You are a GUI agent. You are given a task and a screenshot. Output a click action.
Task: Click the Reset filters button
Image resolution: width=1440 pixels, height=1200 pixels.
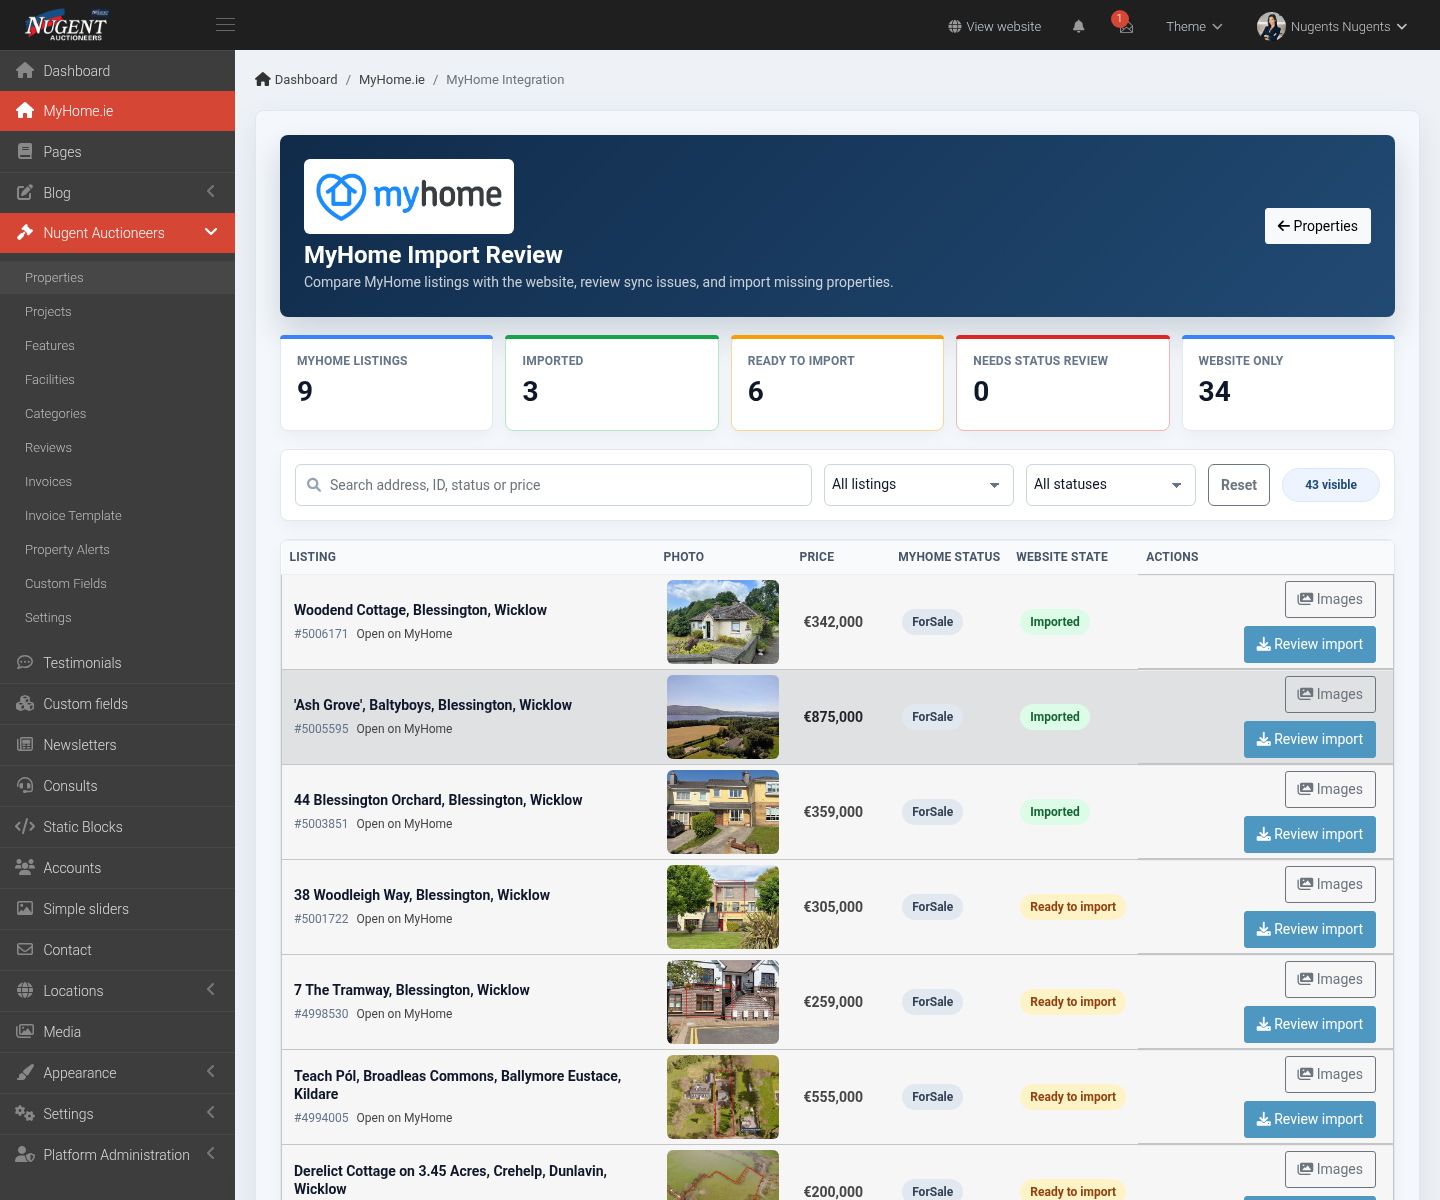[1238, 485]
